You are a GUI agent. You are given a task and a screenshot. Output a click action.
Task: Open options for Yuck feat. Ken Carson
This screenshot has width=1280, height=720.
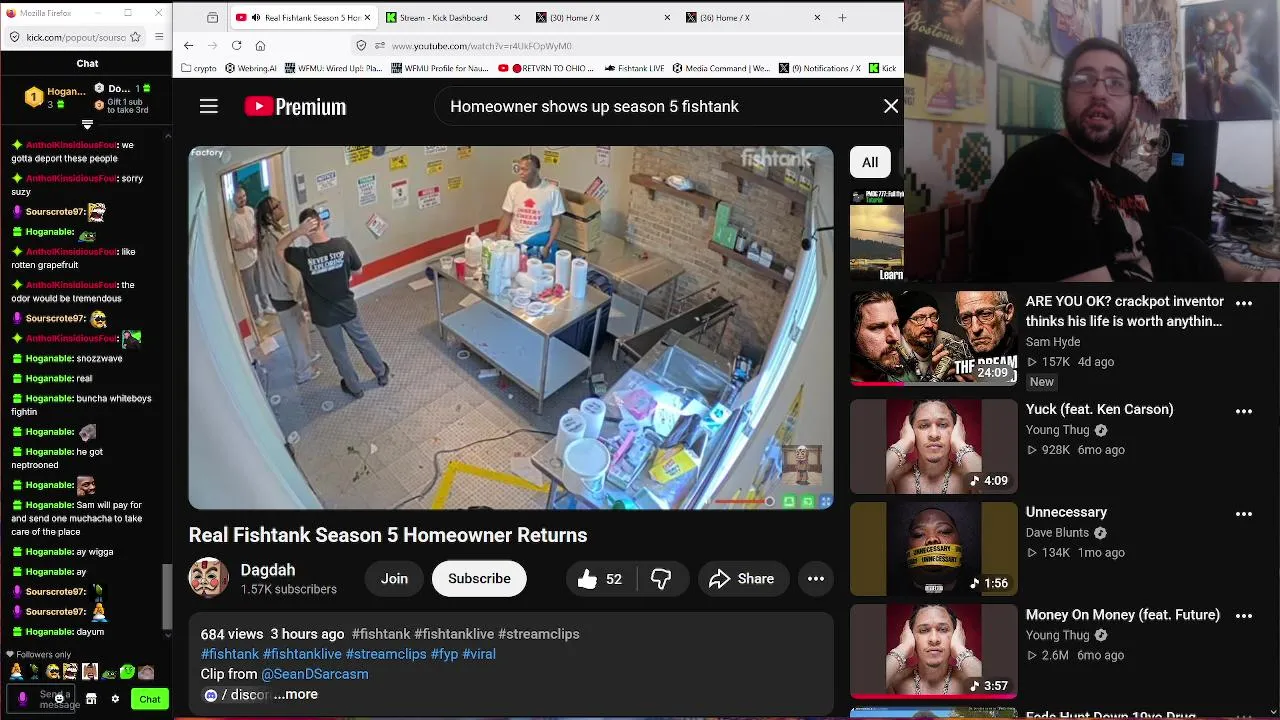pos(1244,411)
